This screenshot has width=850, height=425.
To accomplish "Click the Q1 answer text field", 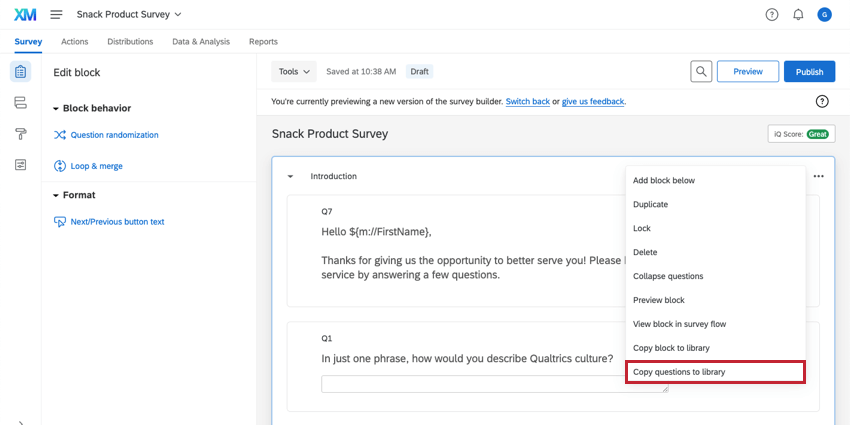I will (495, 384).
